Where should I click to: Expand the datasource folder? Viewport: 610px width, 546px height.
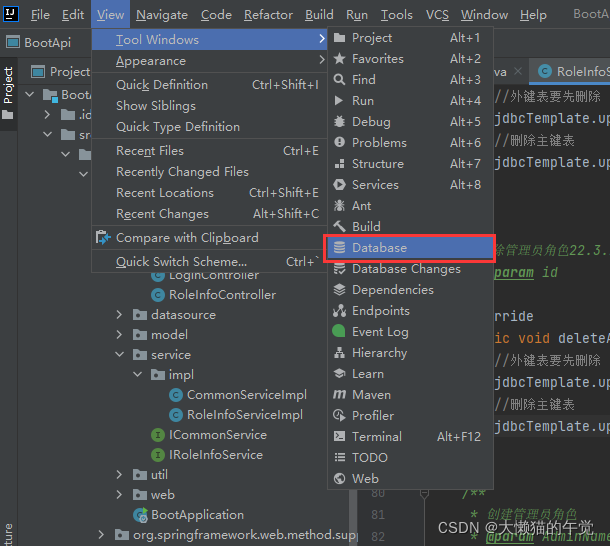[119, 314]
